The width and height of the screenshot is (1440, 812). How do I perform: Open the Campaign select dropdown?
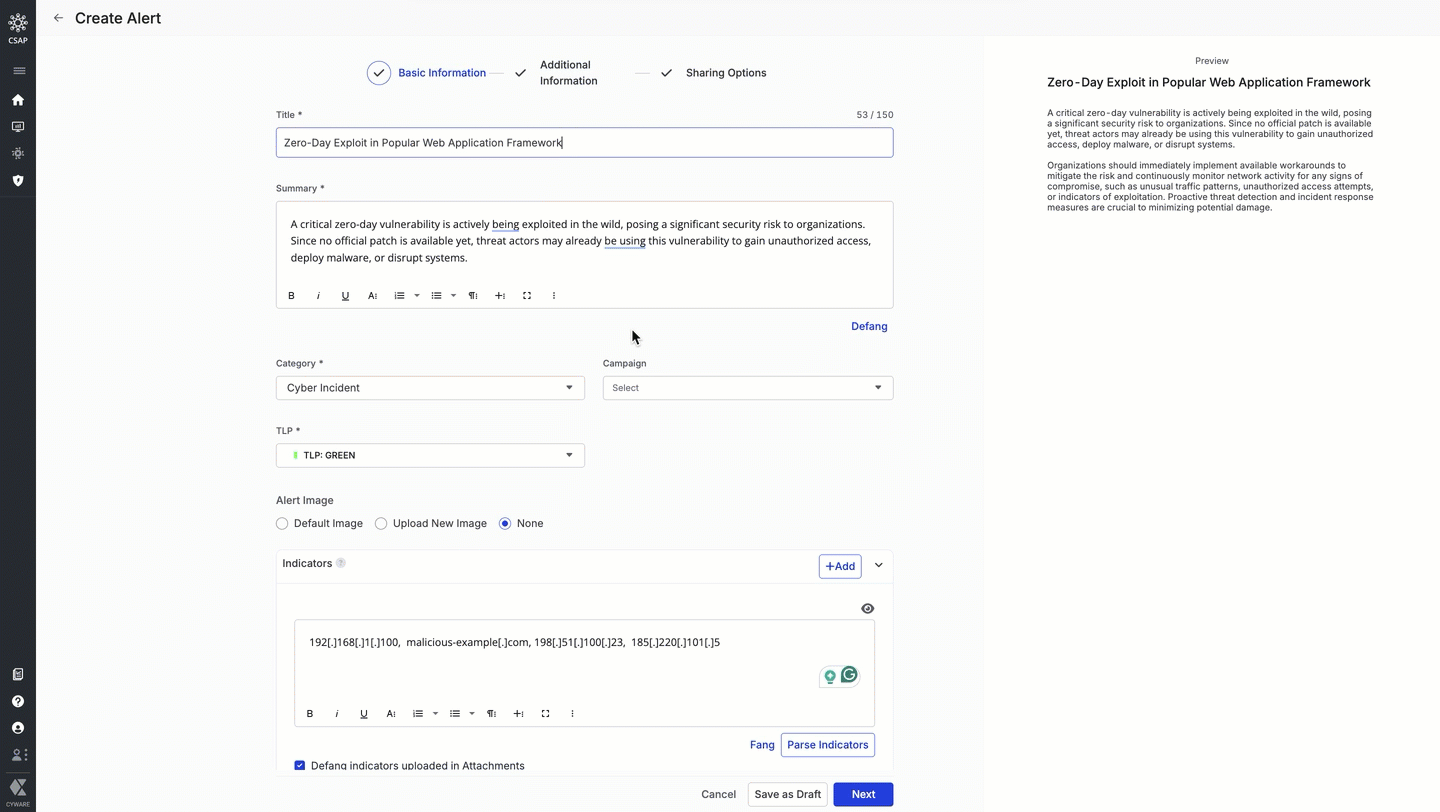coord(747,388)
